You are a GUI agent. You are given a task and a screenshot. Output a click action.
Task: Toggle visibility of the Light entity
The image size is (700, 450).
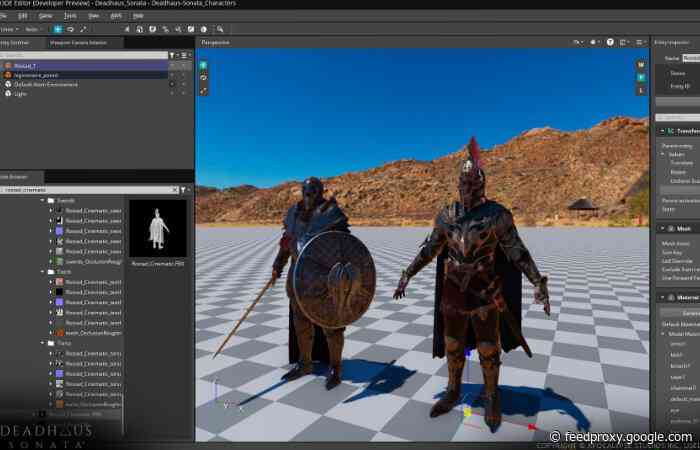[173, 94]
